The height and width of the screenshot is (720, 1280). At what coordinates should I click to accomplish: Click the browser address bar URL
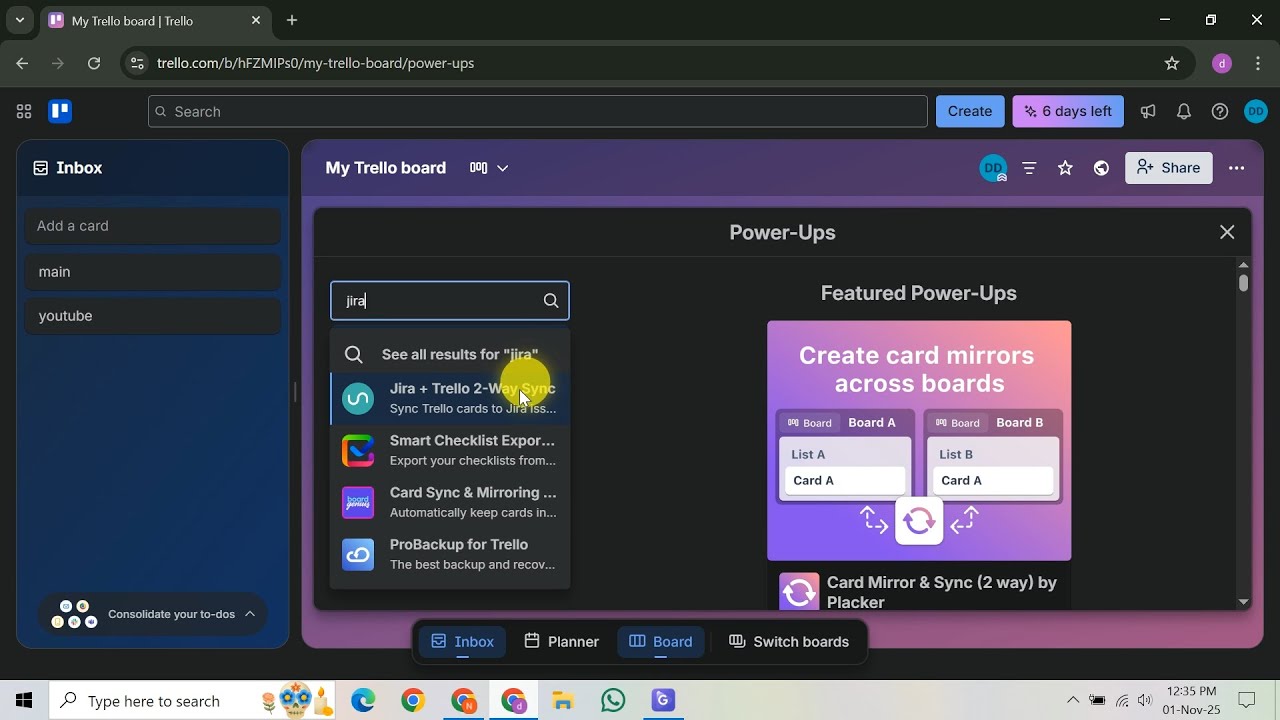pyautogui.click(x=316, y=63)
